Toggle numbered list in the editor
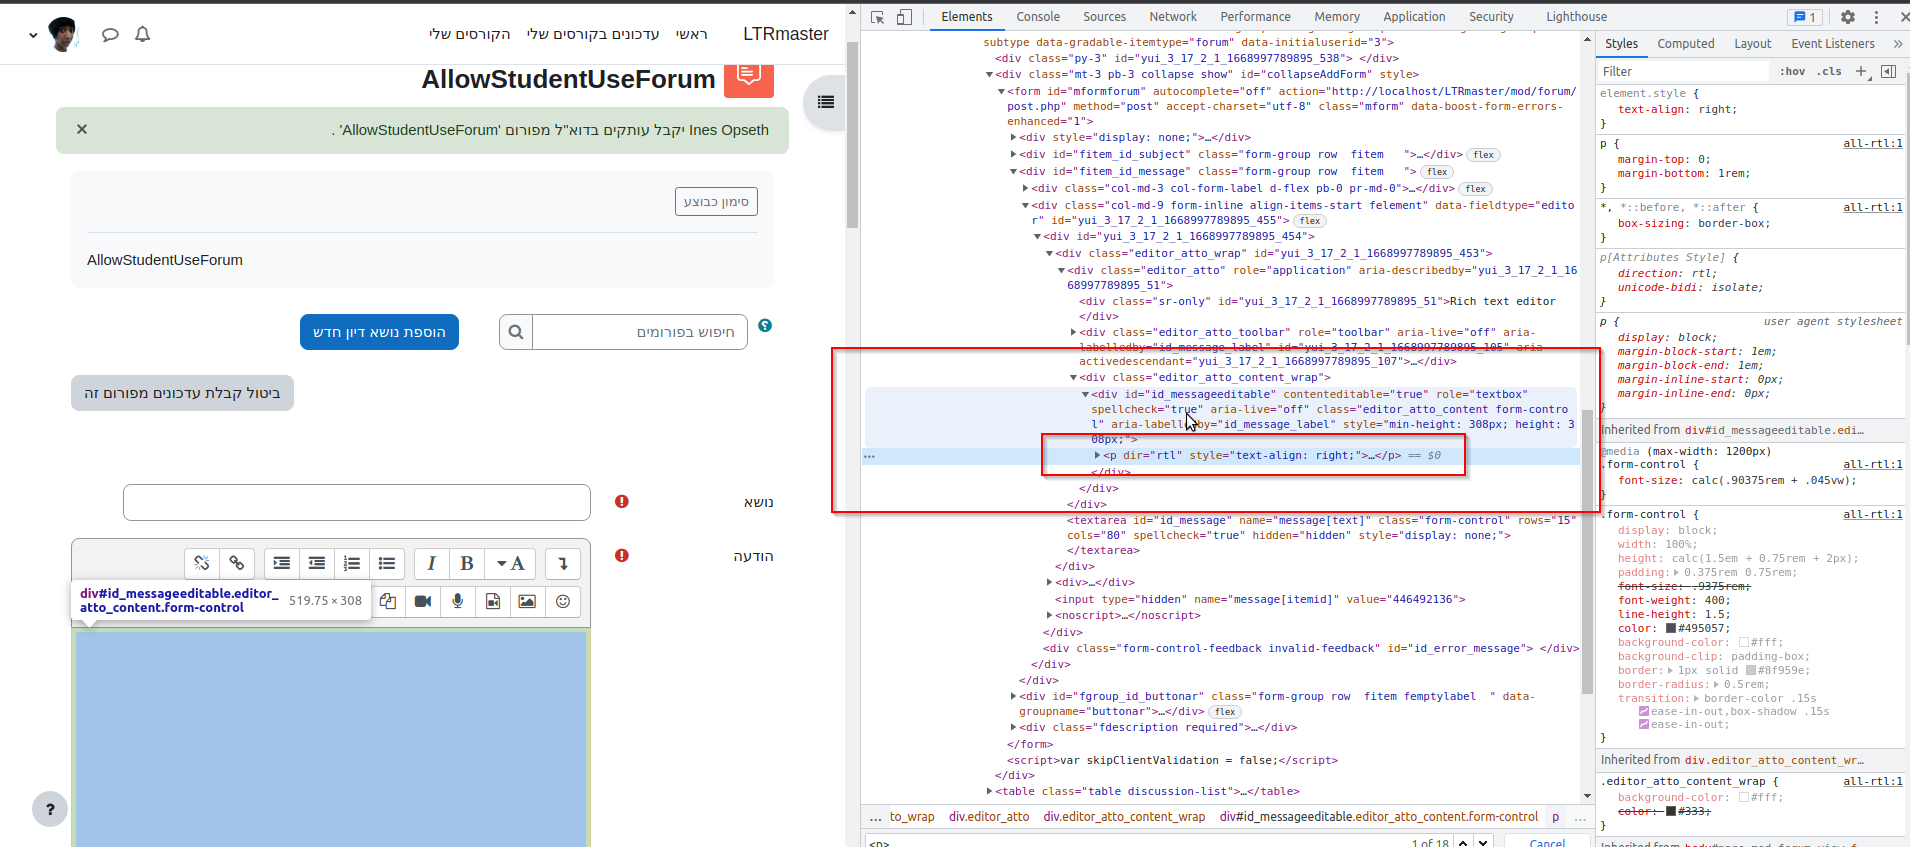 [352, 563]
